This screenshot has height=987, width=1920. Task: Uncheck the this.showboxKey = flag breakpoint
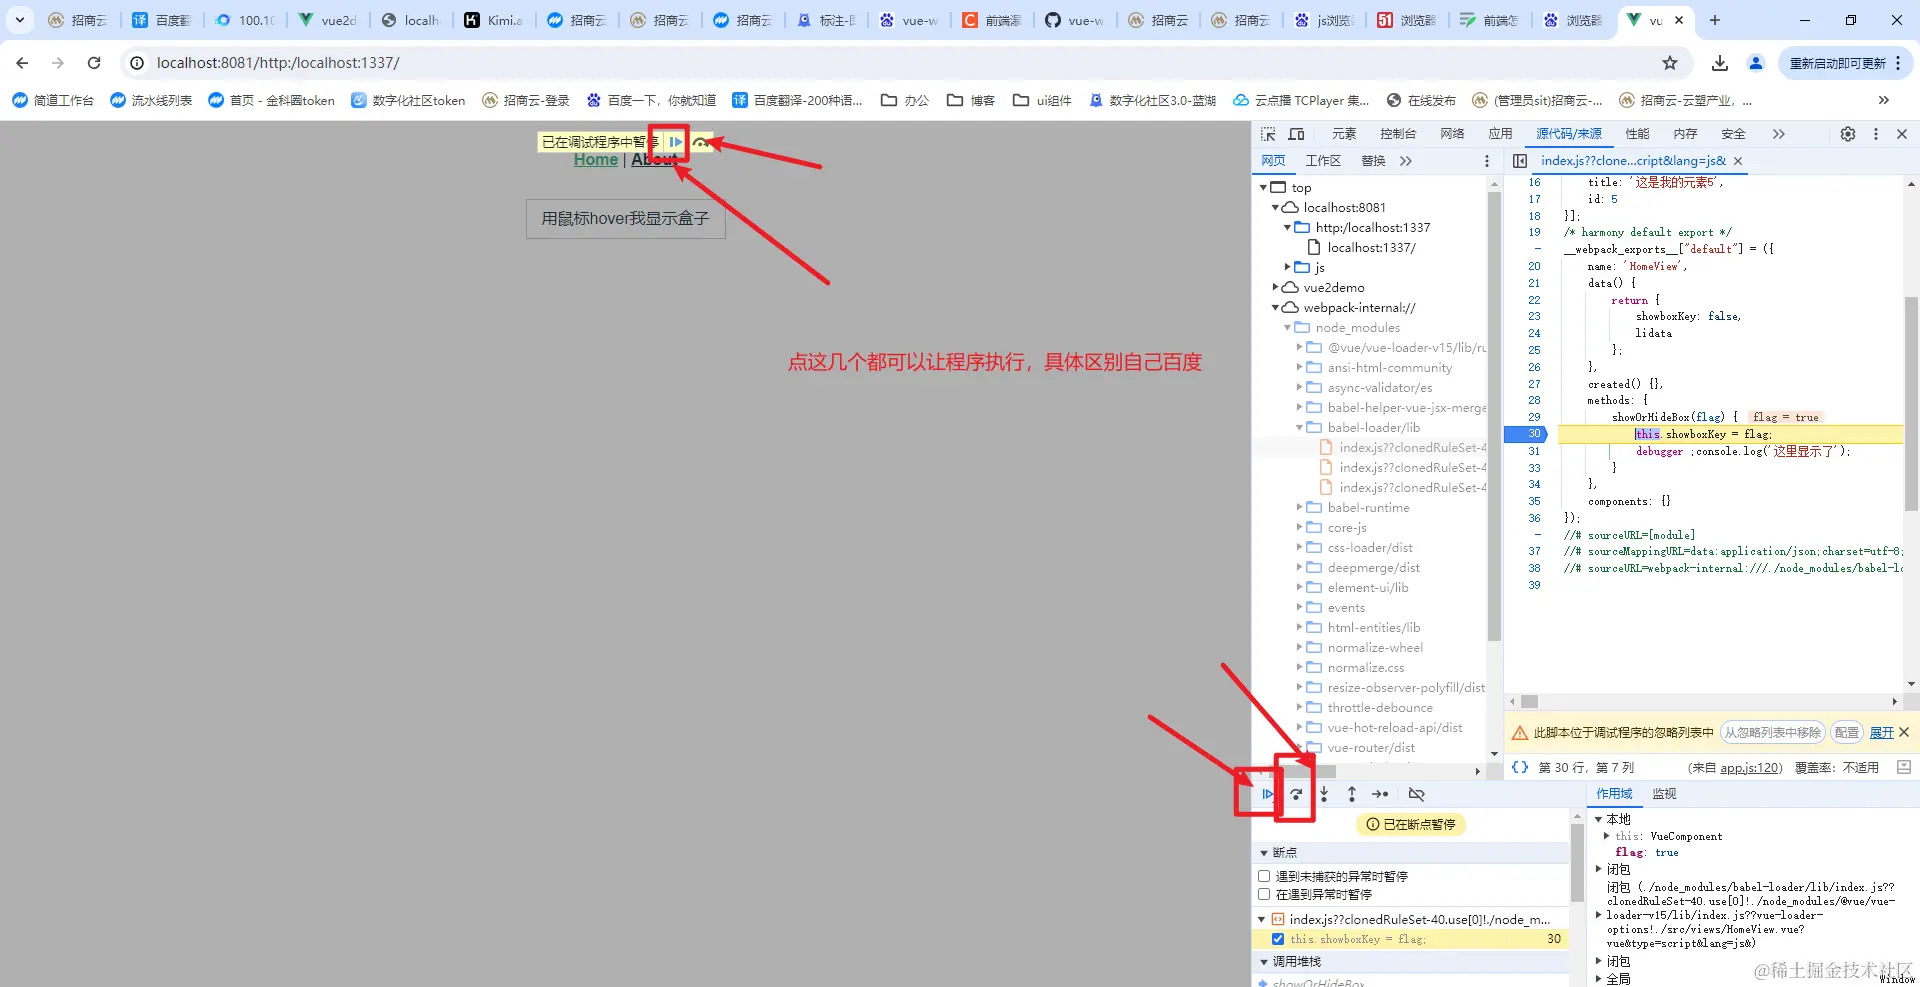pyautogui.click(x=1278, y=939)
